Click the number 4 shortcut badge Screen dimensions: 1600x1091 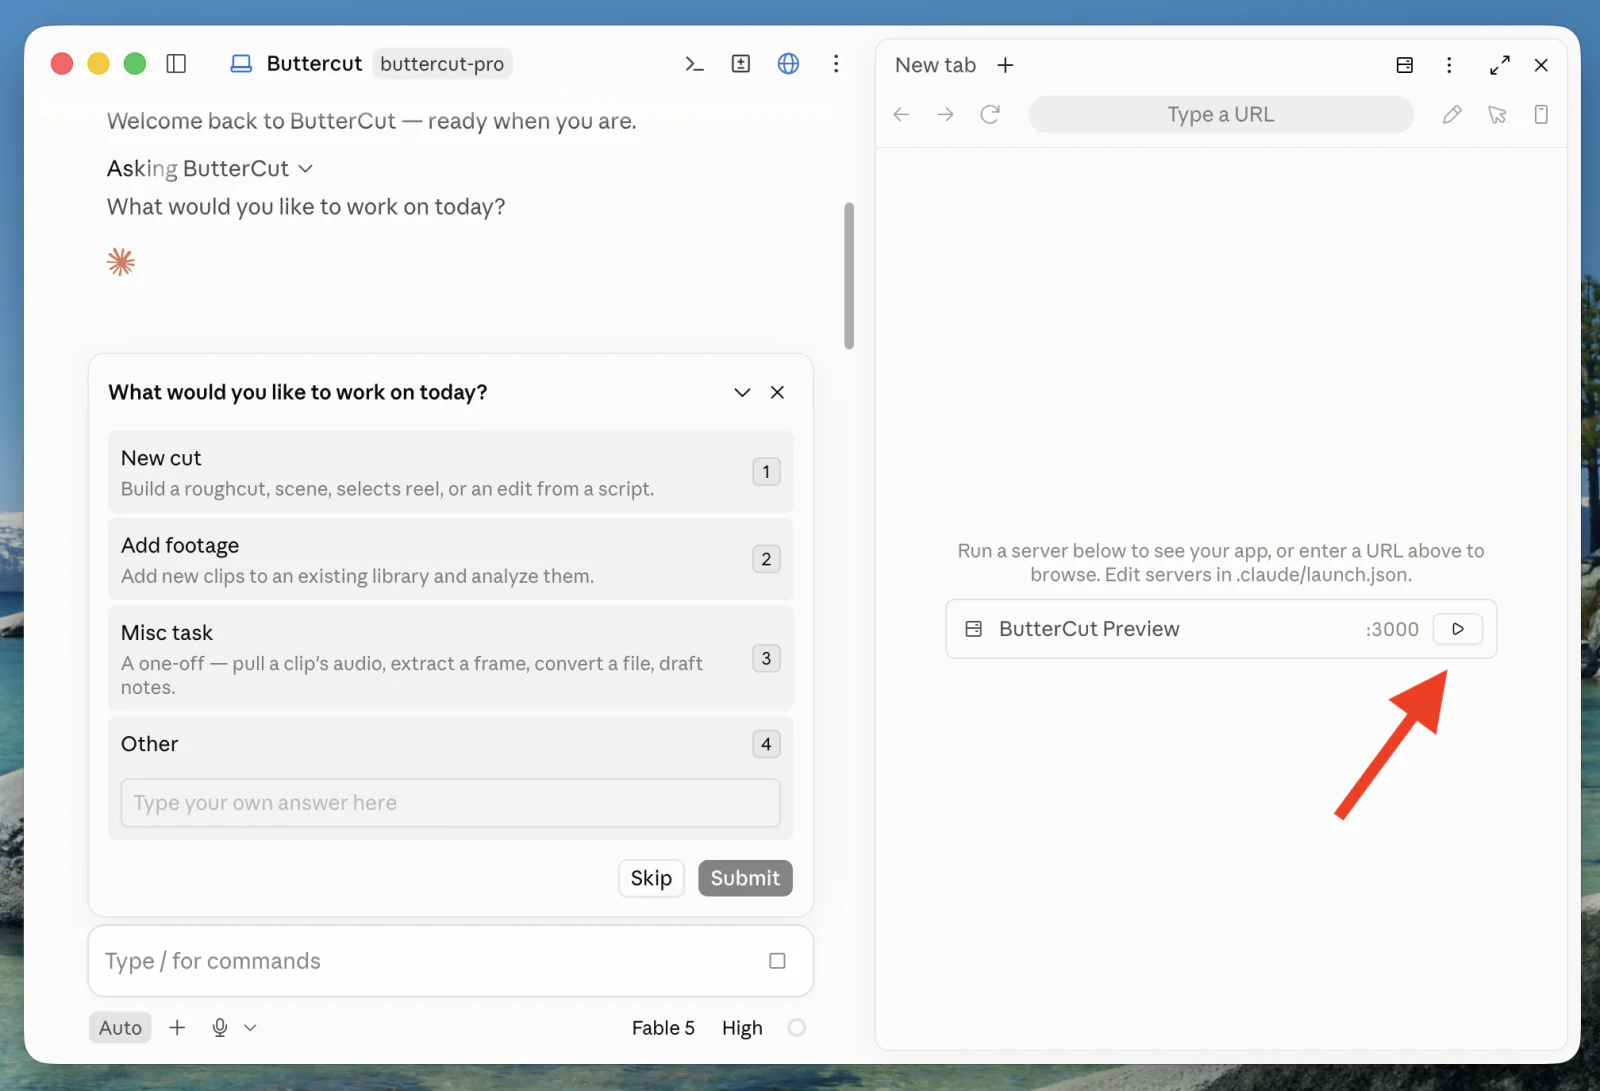coord(766,744)
